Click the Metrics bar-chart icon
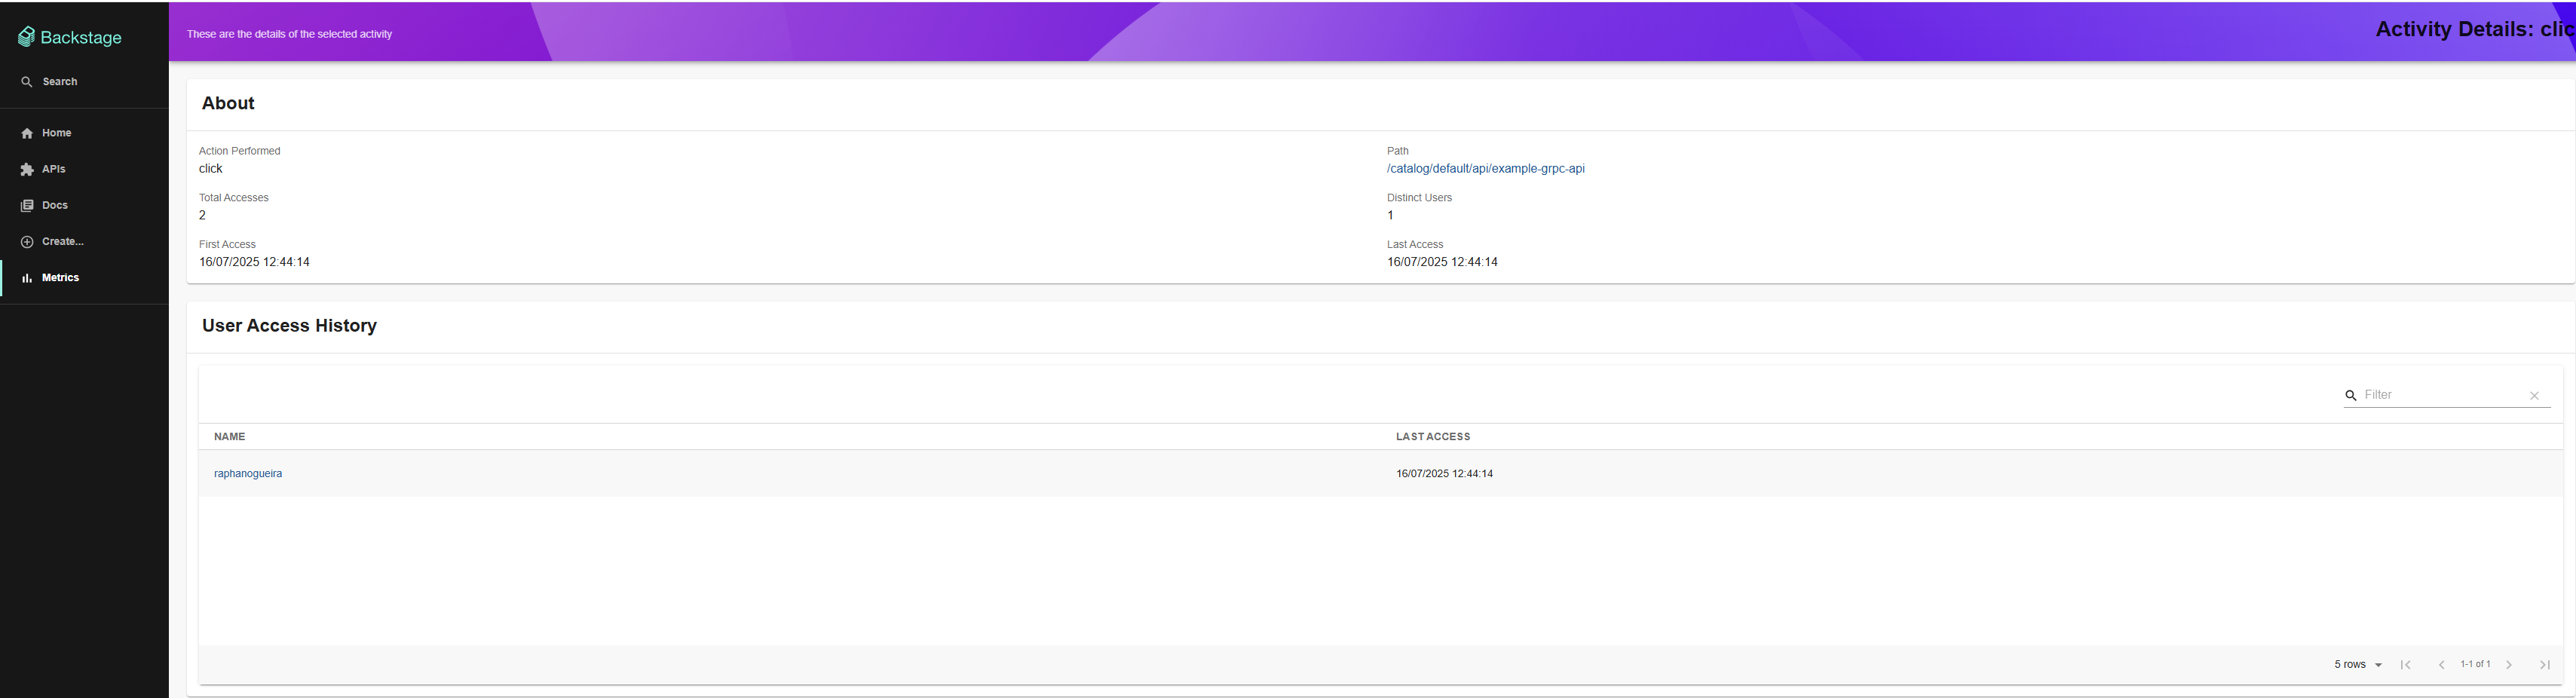Viewport: 2576px width, 698px height. click(x=27, y=278)
